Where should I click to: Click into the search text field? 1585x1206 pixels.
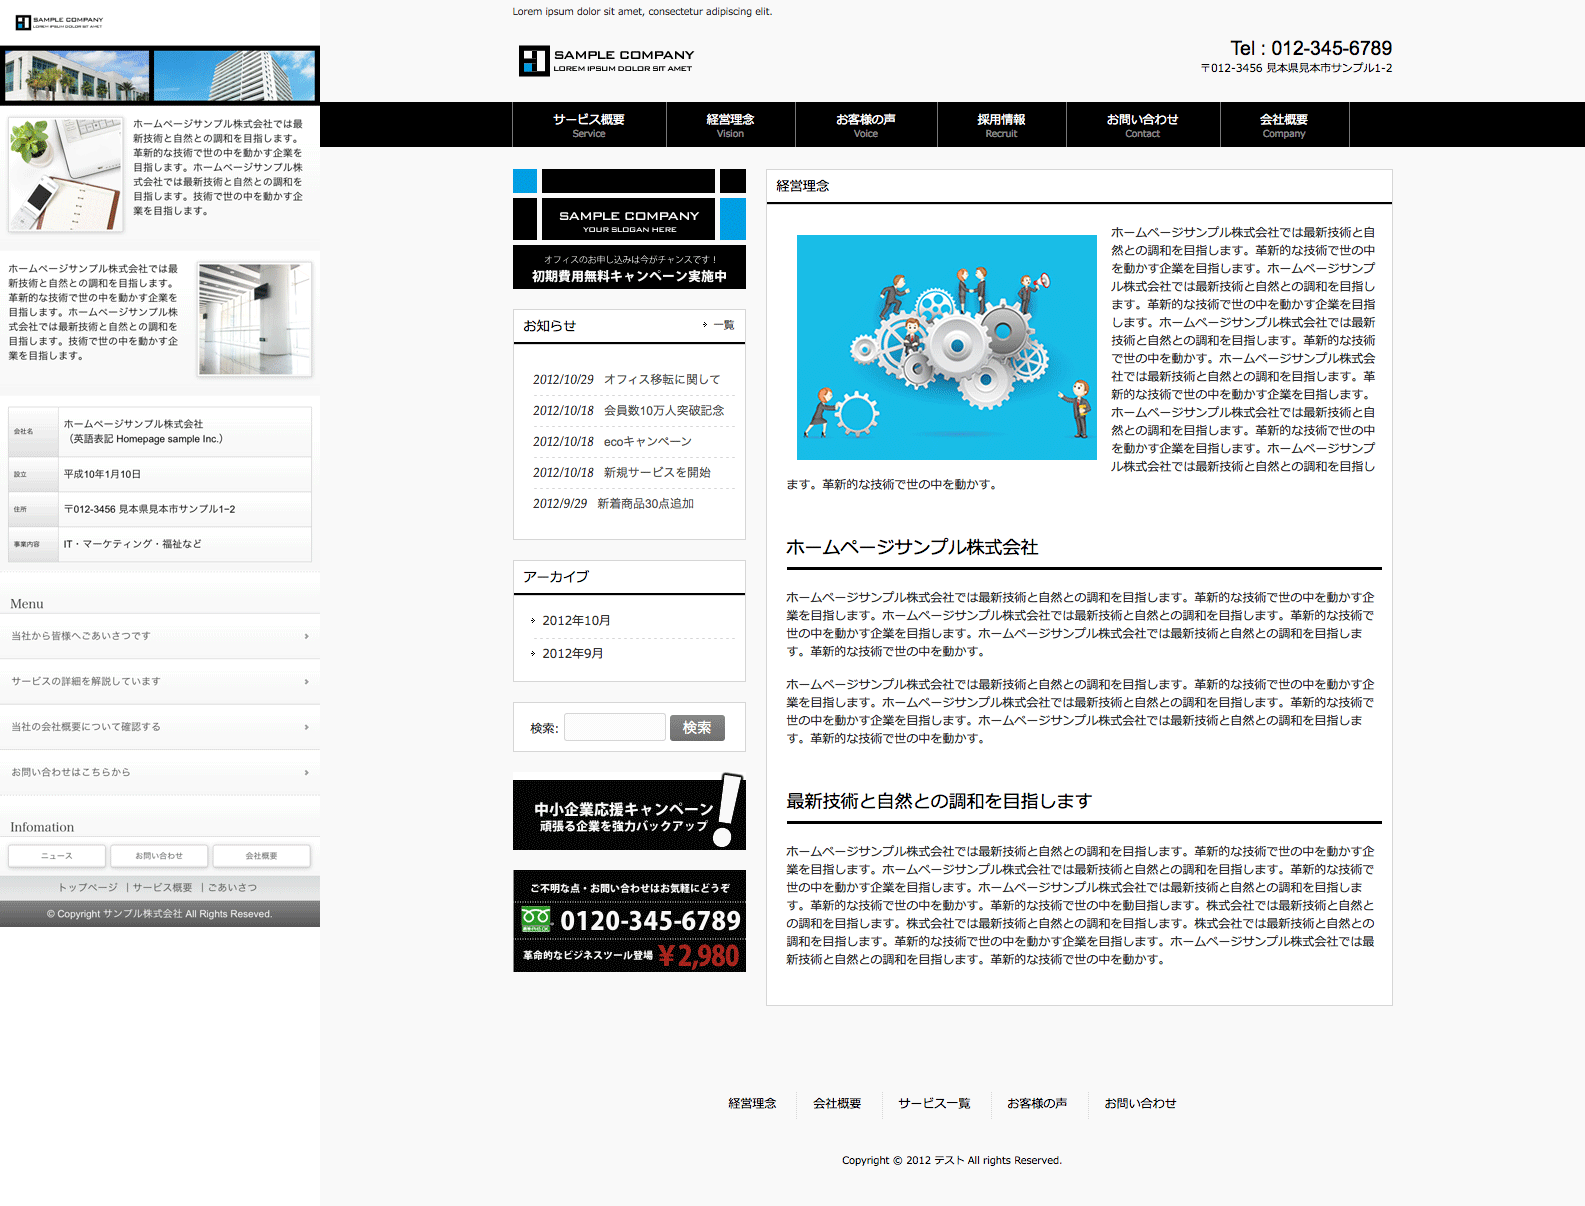(614, 727)
